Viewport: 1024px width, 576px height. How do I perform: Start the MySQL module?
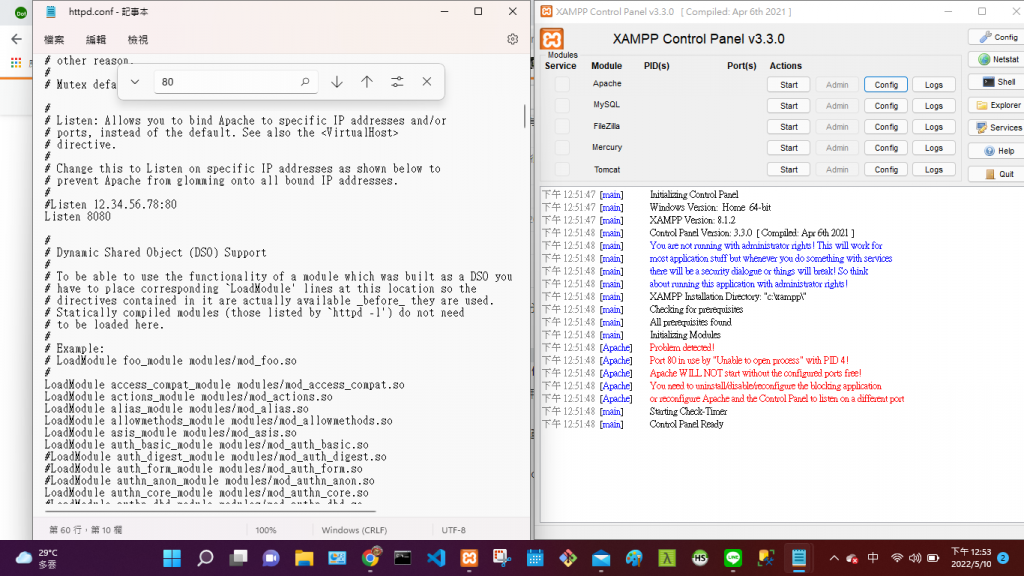click(x=789, y=106)
